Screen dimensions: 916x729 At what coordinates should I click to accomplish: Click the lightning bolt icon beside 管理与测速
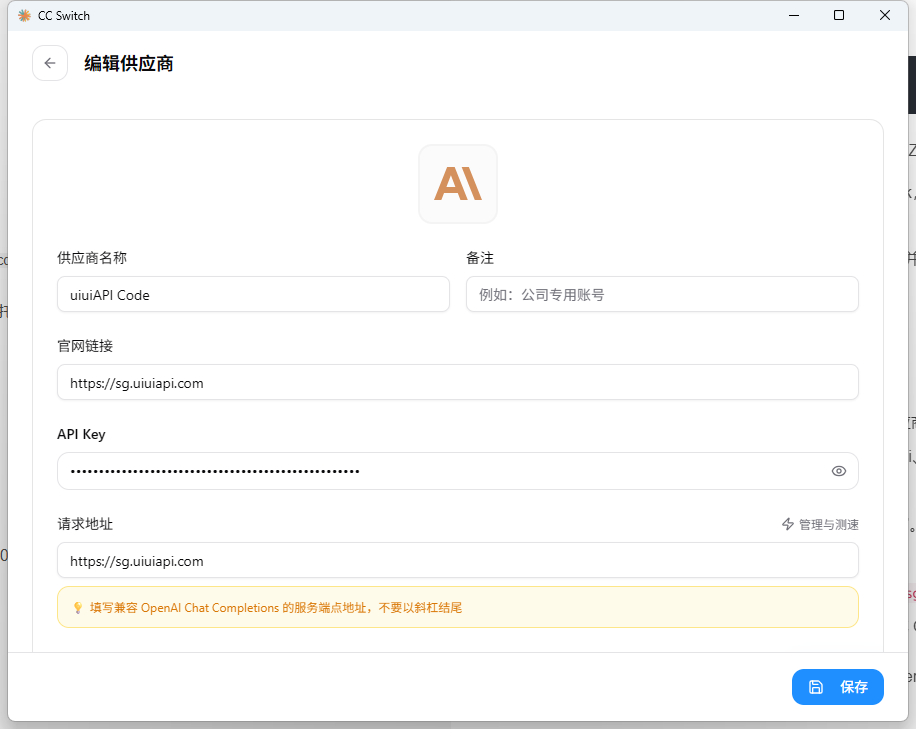click(787, 523)
